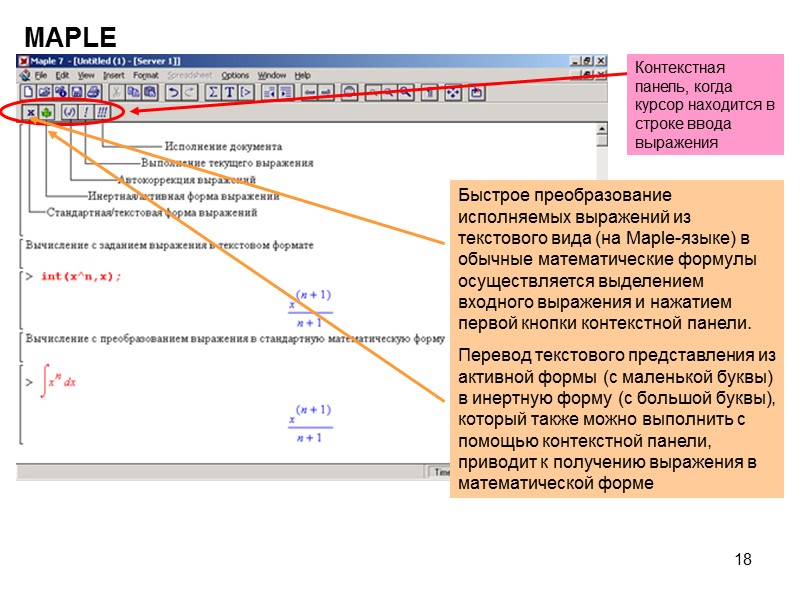Go back with the left arrow icon

point(309,92)
